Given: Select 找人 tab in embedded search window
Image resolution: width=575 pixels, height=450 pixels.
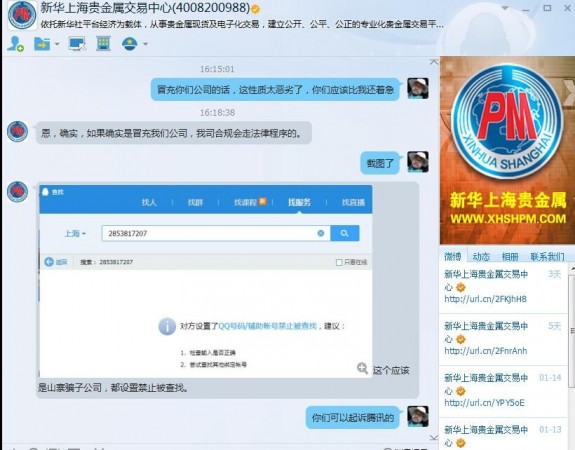Looking at the screenshot, I should [x=149, y=202].
